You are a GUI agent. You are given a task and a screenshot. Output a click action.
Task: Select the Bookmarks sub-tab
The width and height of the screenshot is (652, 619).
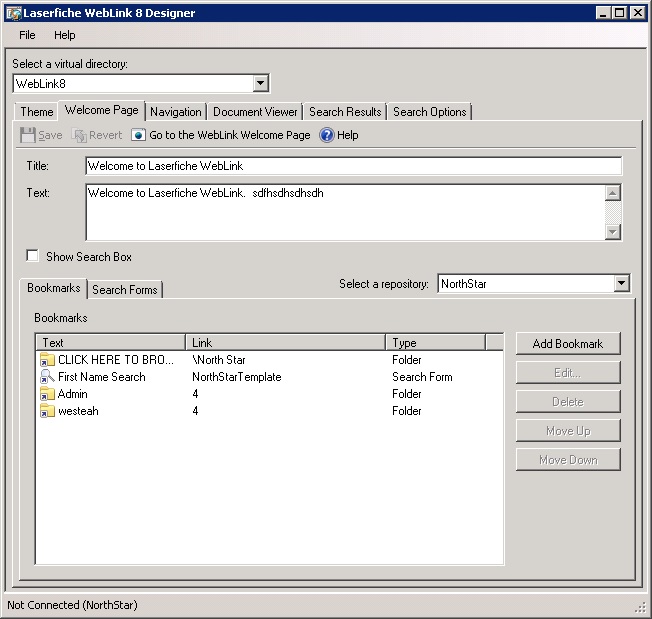[x=54, y=288]
